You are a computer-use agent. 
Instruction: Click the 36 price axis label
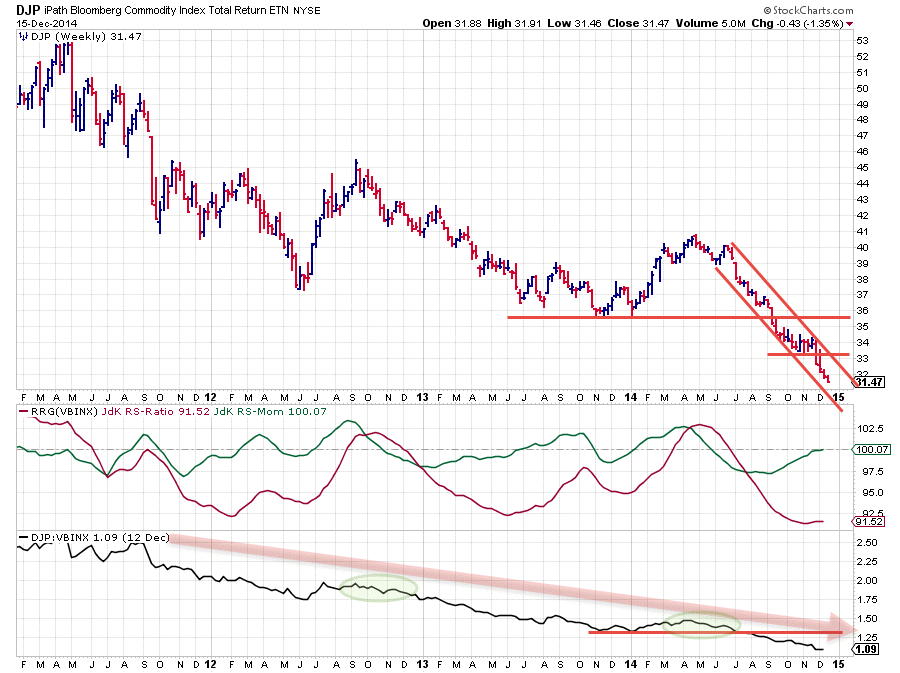pos(862,311)
